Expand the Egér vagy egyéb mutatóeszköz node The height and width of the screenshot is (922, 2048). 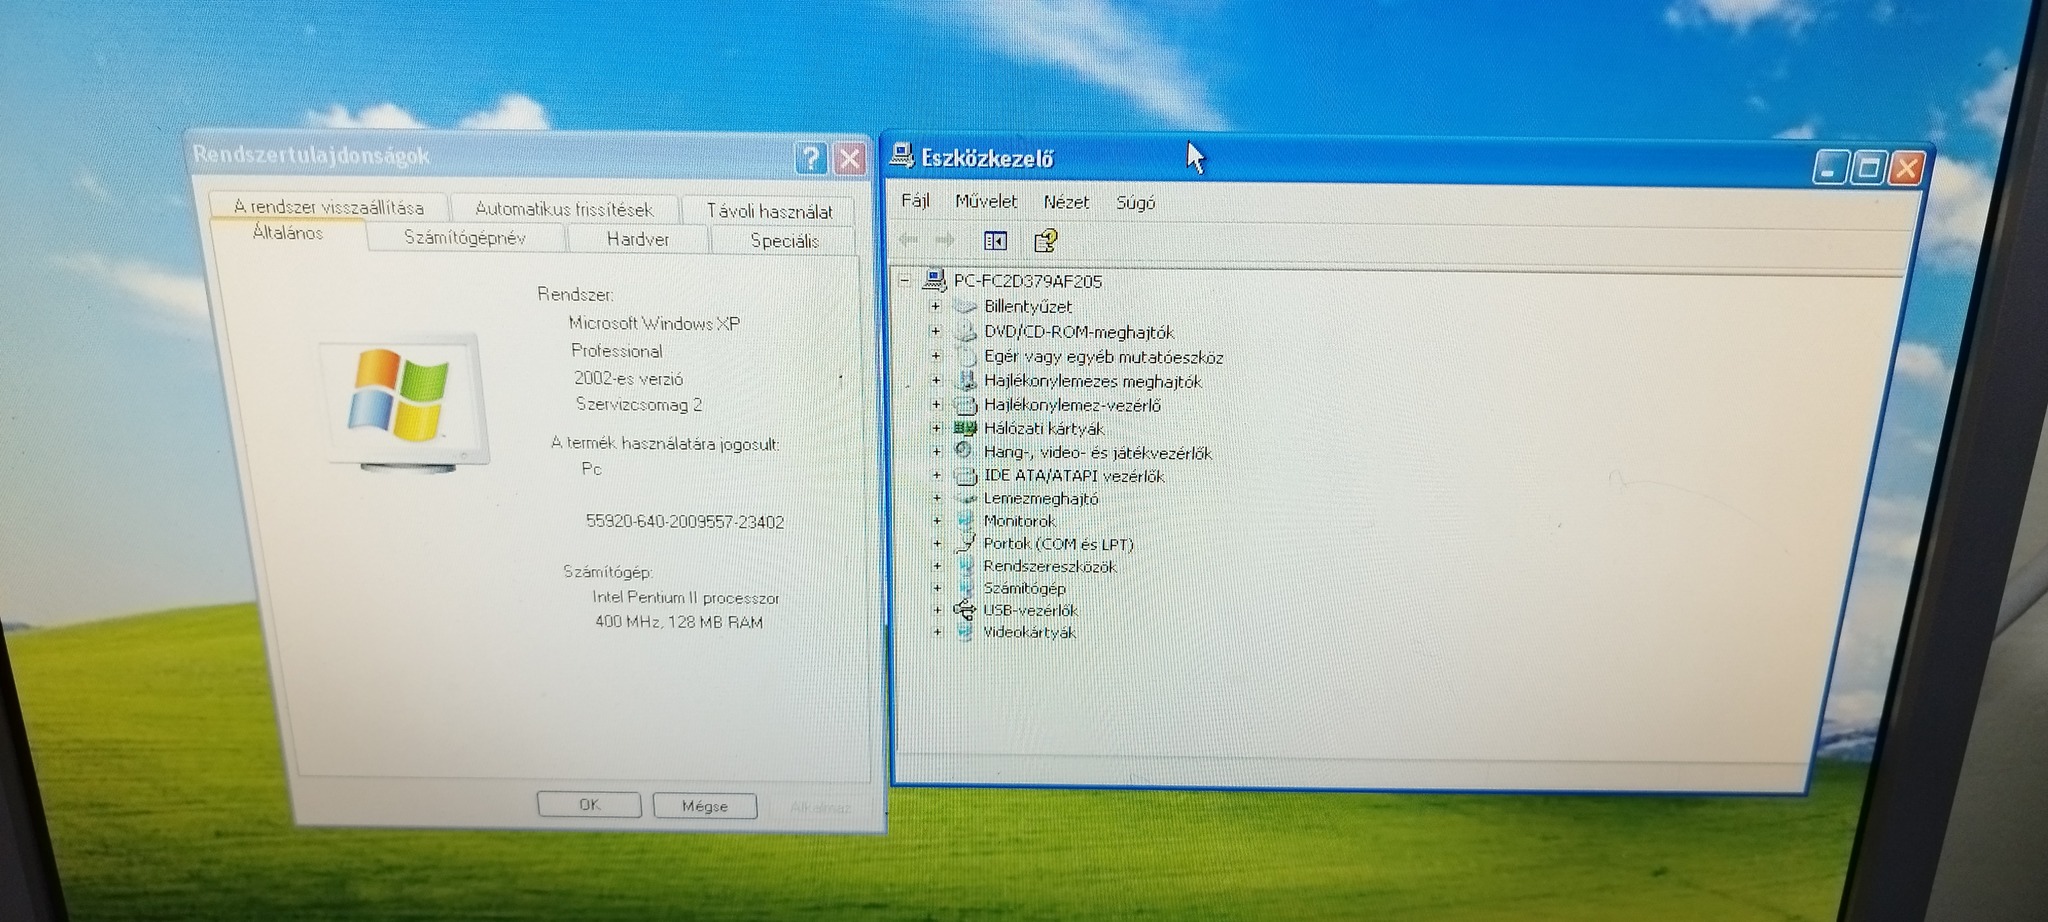coord(936,356)
